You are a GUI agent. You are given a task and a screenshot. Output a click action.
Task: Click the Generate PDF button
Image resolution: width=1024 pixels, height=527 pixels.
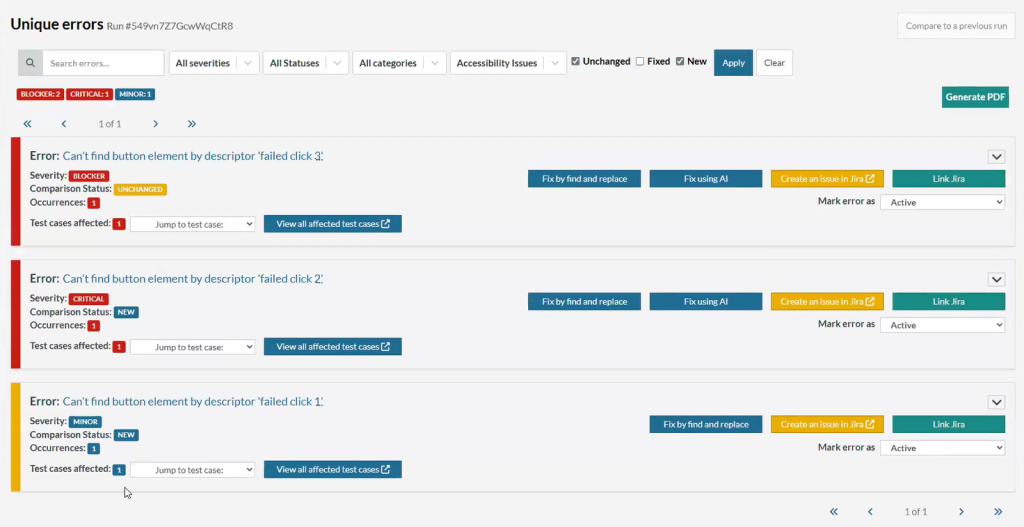(x=975, y=97)
